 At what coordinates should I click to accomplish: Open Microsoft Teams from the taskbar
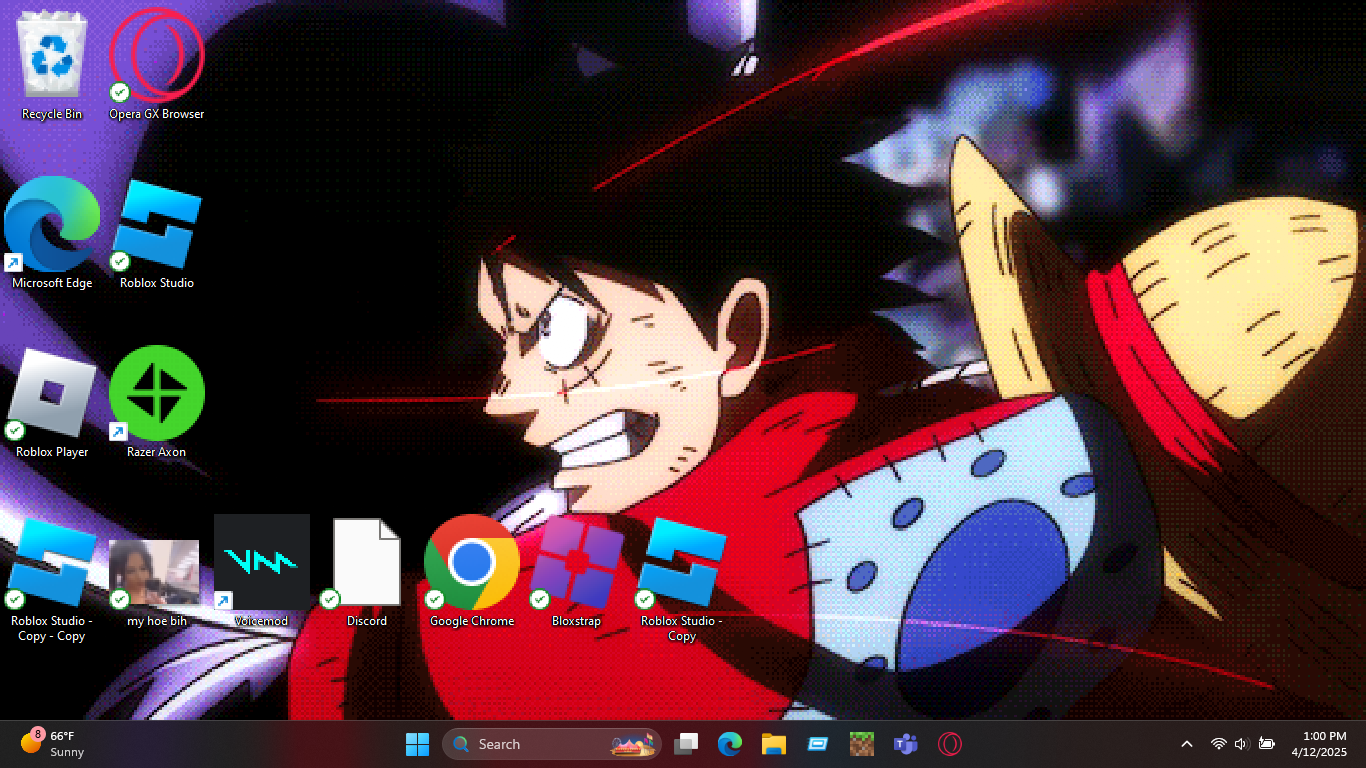[x=906, y=744]
